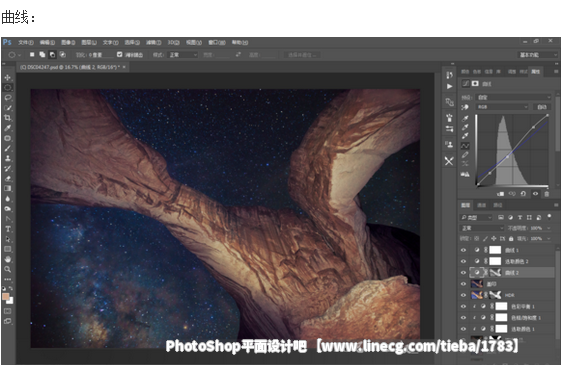
Task: Select the Eyedropper tool in left toolbox
Action: pos(8,128)
